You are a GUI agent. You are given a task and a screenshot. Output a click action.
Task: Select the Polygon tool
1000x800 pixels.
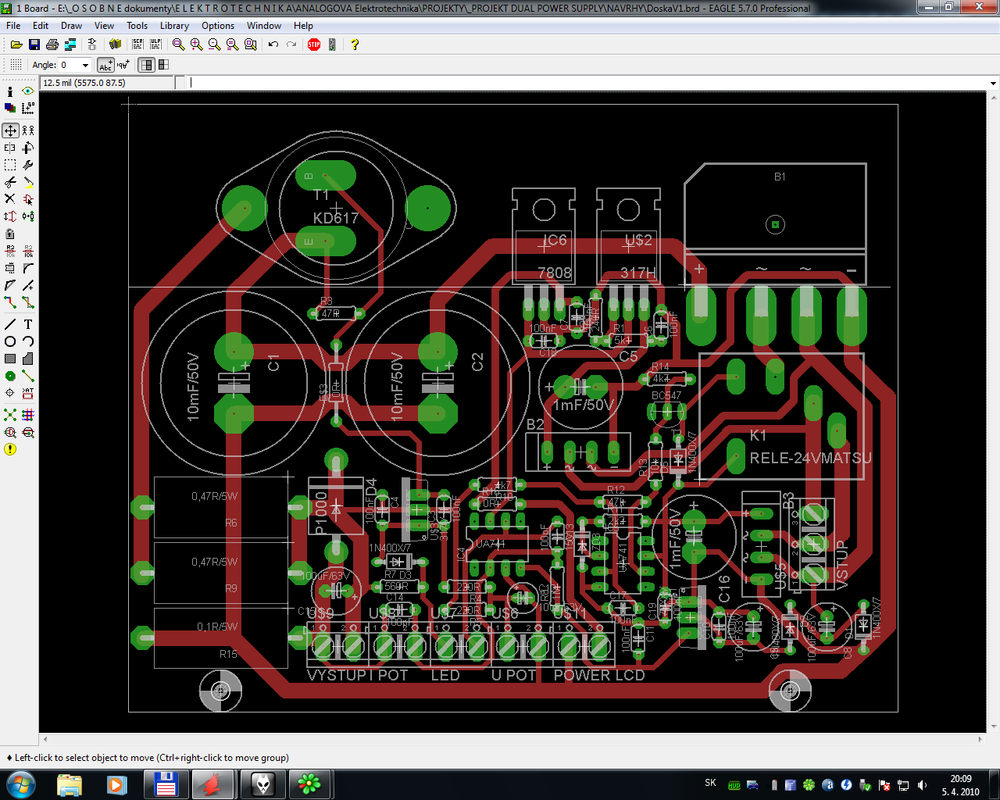point(28,359)
